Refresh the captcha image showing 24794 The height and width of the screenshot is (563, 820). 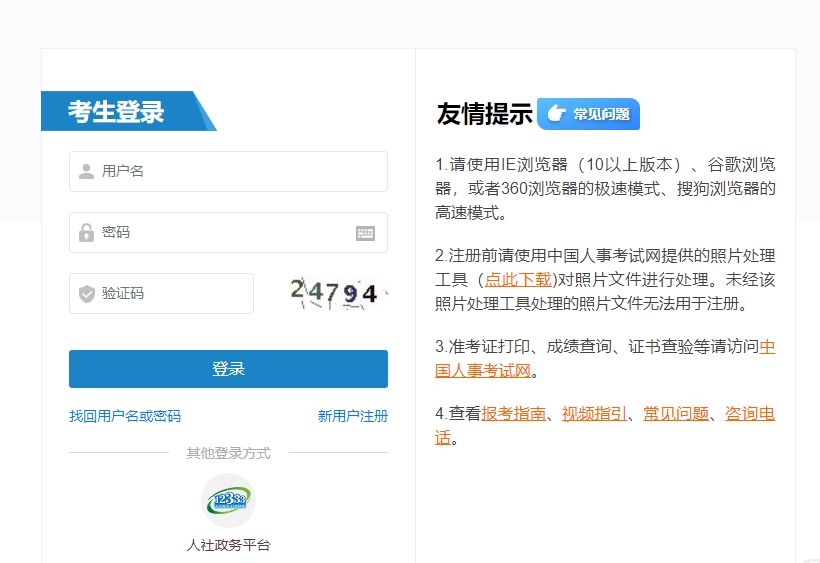click(334, 293)
